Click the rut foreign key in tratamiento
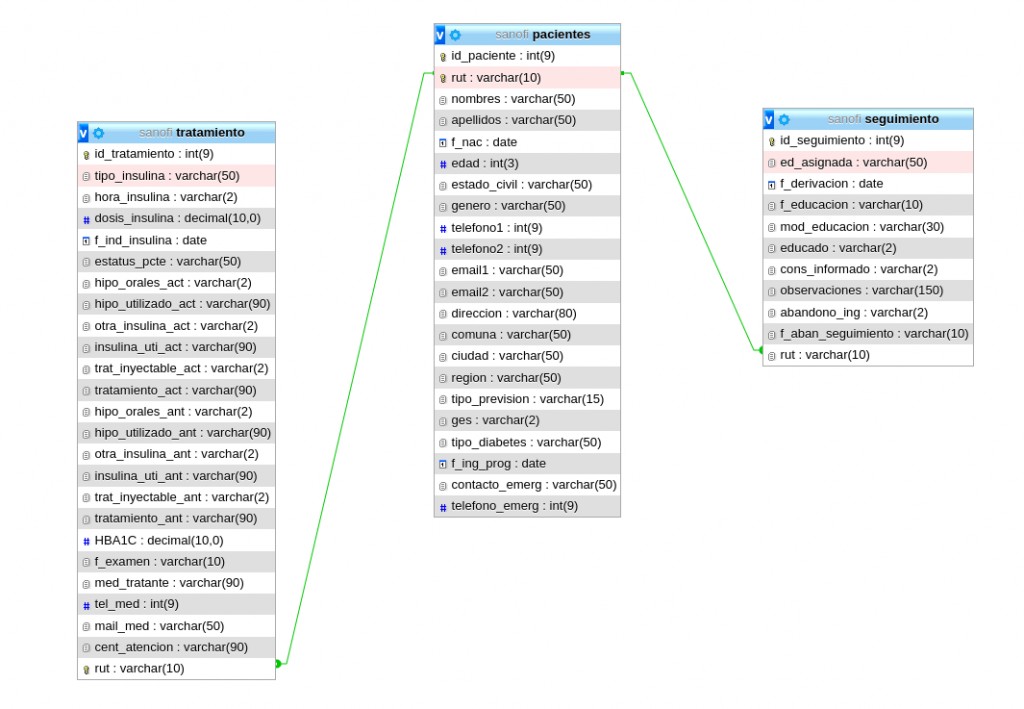The width and height of the screenshot is (1024, 709). (x=139, y=669)
